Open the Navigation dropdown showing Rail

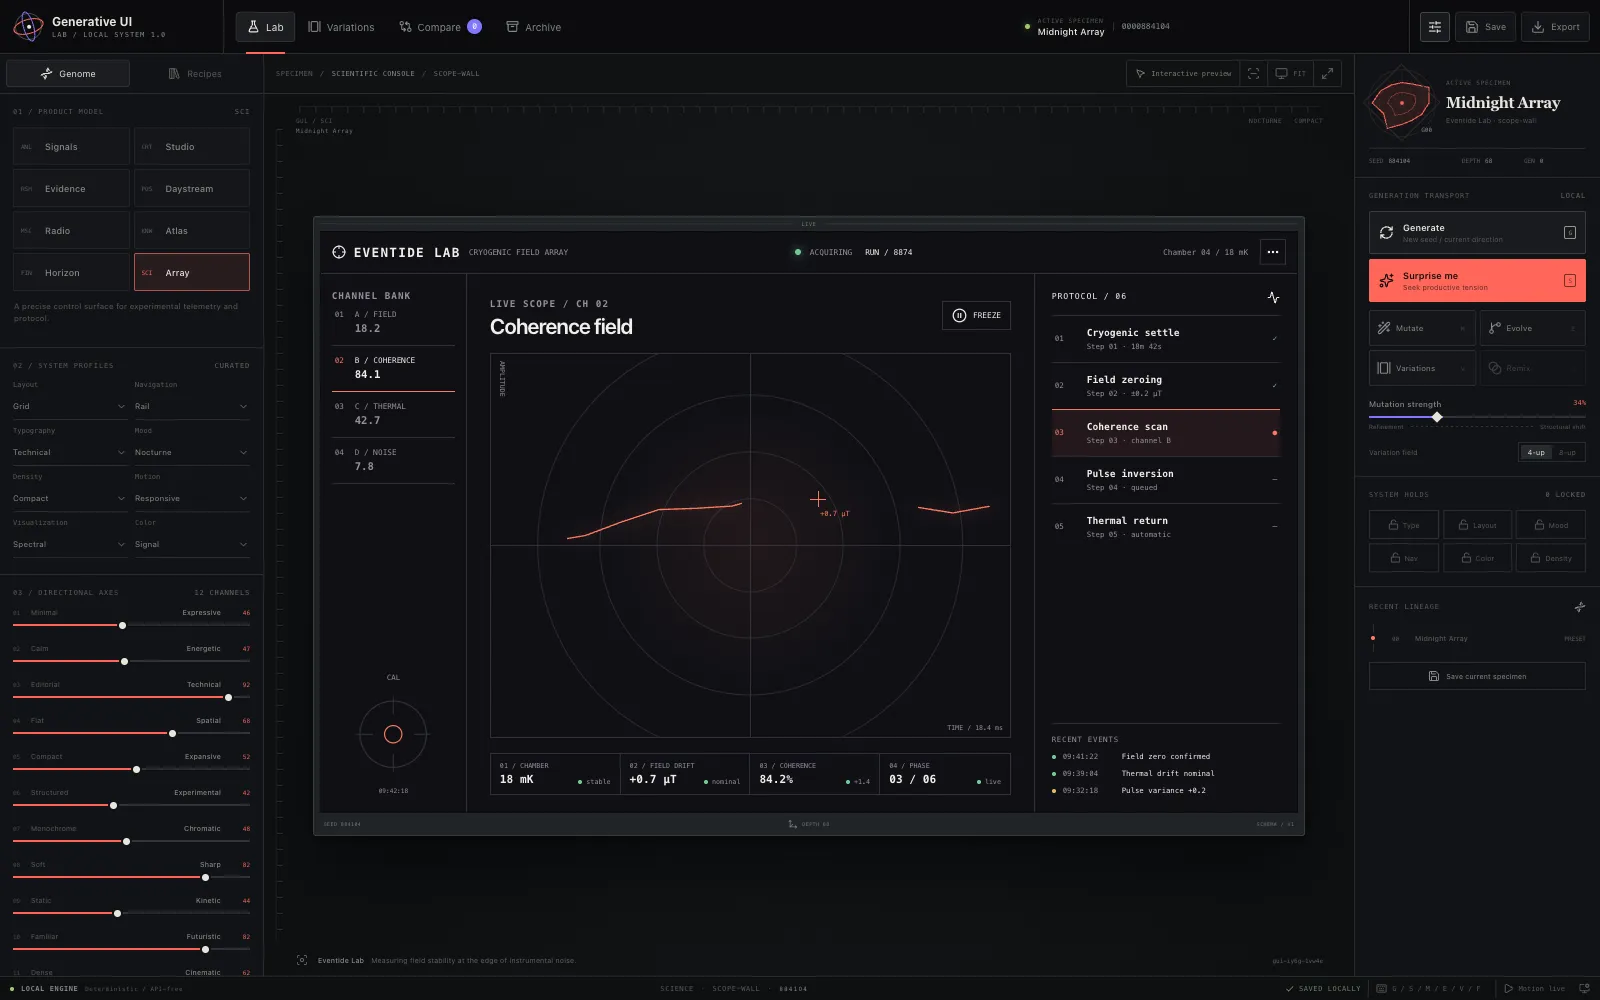191,406
